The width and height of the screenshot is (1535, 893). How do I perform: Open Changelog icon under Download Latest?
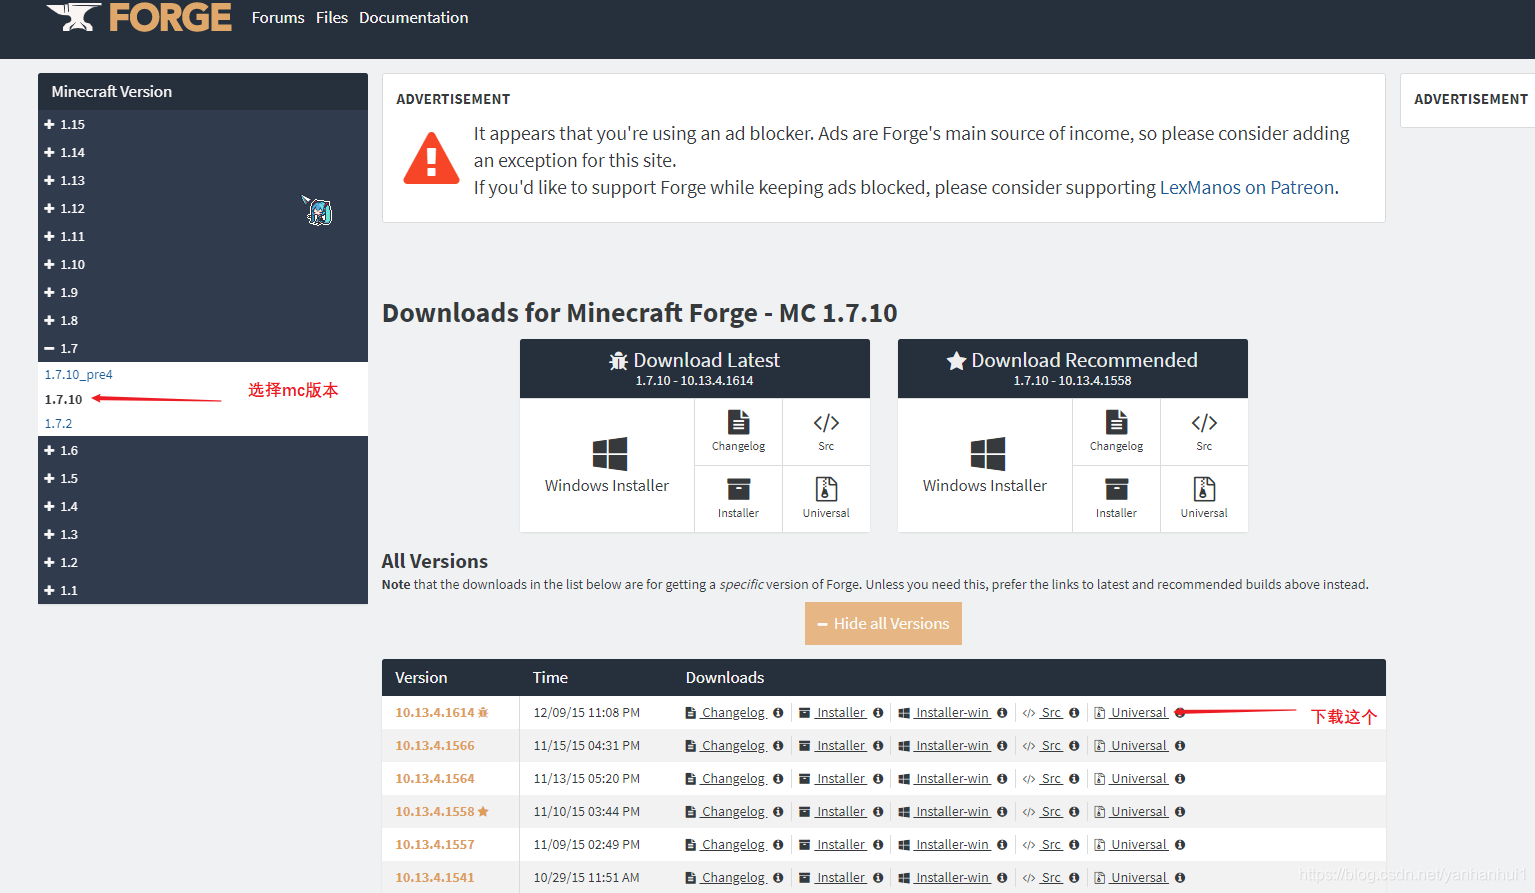click(738, 431)
